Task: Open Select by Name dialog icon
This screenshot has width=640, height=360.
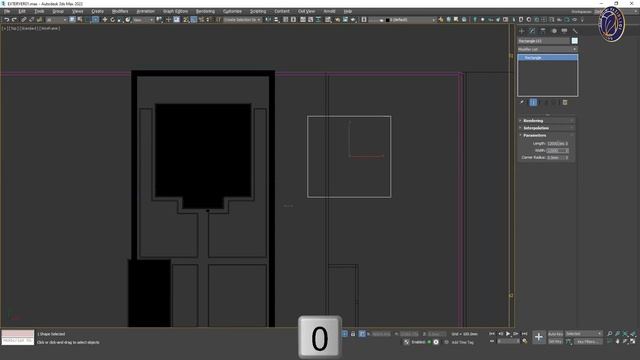Action: (80, 20)
